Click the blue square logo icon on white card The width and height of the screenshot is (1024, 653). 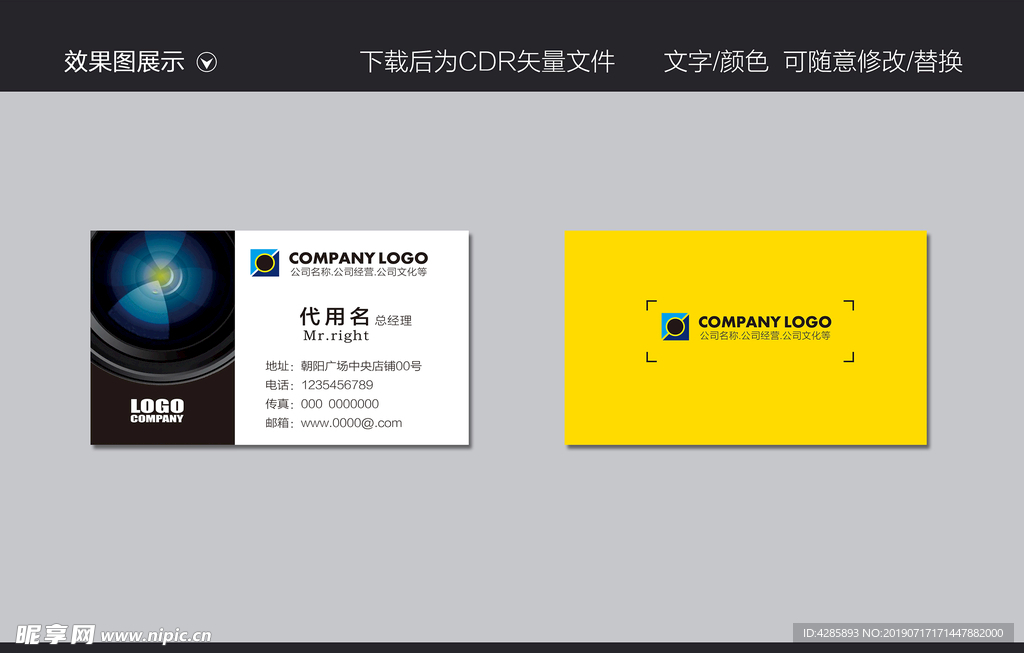click(265, 263)
